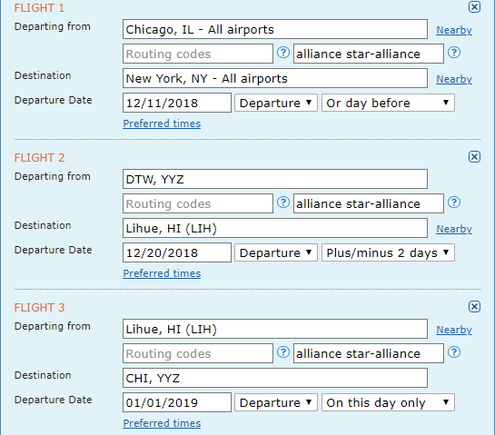Open routing codes help icon for Flight 2
This screenshot has height=435, width=495.
283,202
